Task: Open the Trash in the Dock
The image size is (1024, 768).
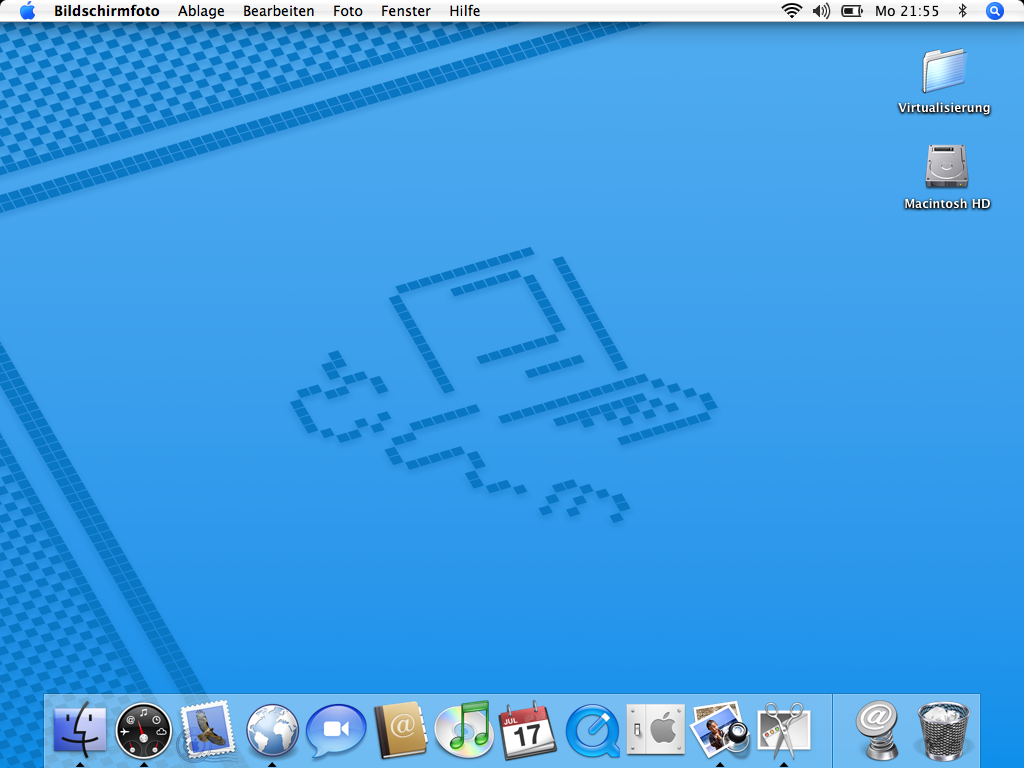Action: [943, 730]
